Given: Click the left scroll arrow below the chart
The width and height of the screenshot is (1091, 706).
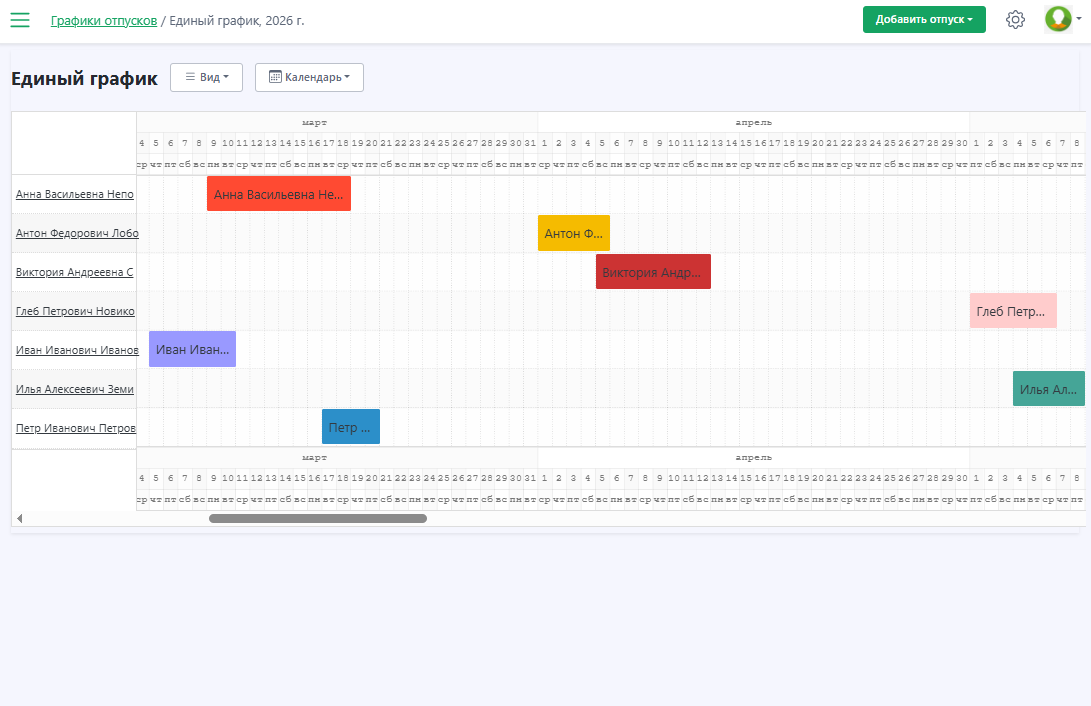Looking at the screenshot, I should coord(19,518).
